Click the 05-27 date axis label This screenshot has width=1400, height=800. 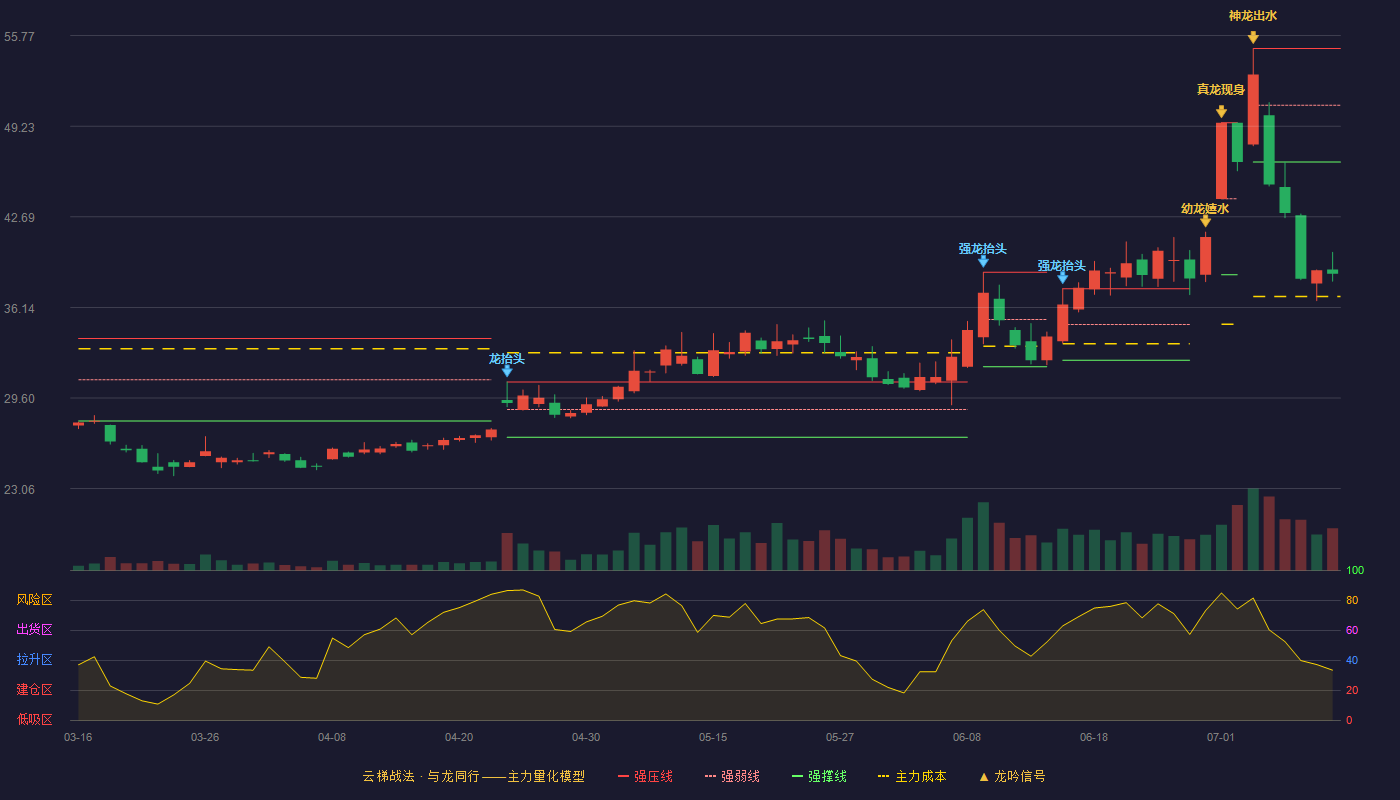tap(840, 737)
